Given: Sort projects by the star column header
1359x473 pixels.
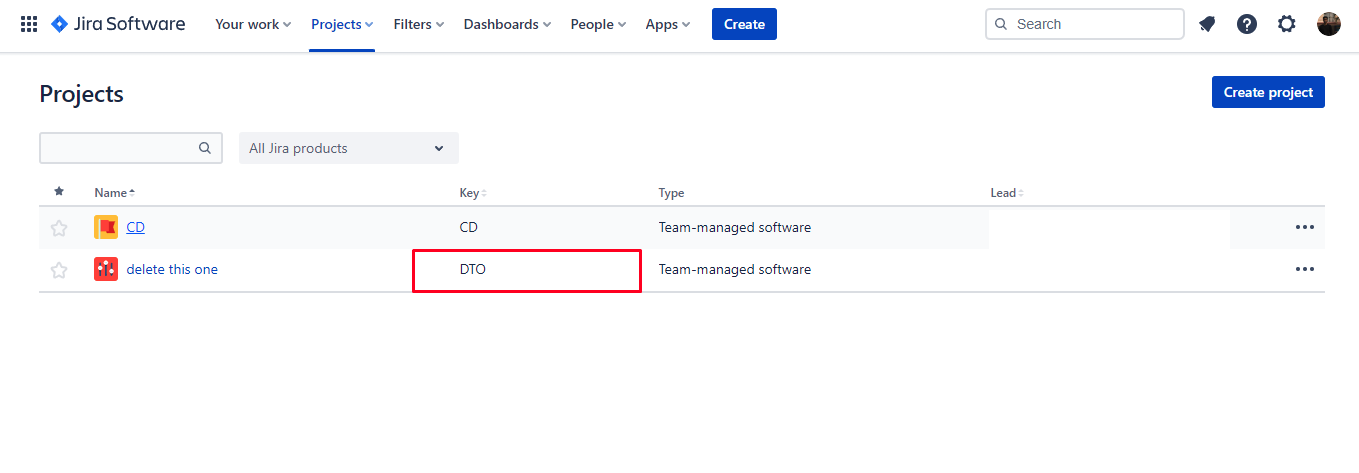Looking at the screenshot, I should [59, 192].
